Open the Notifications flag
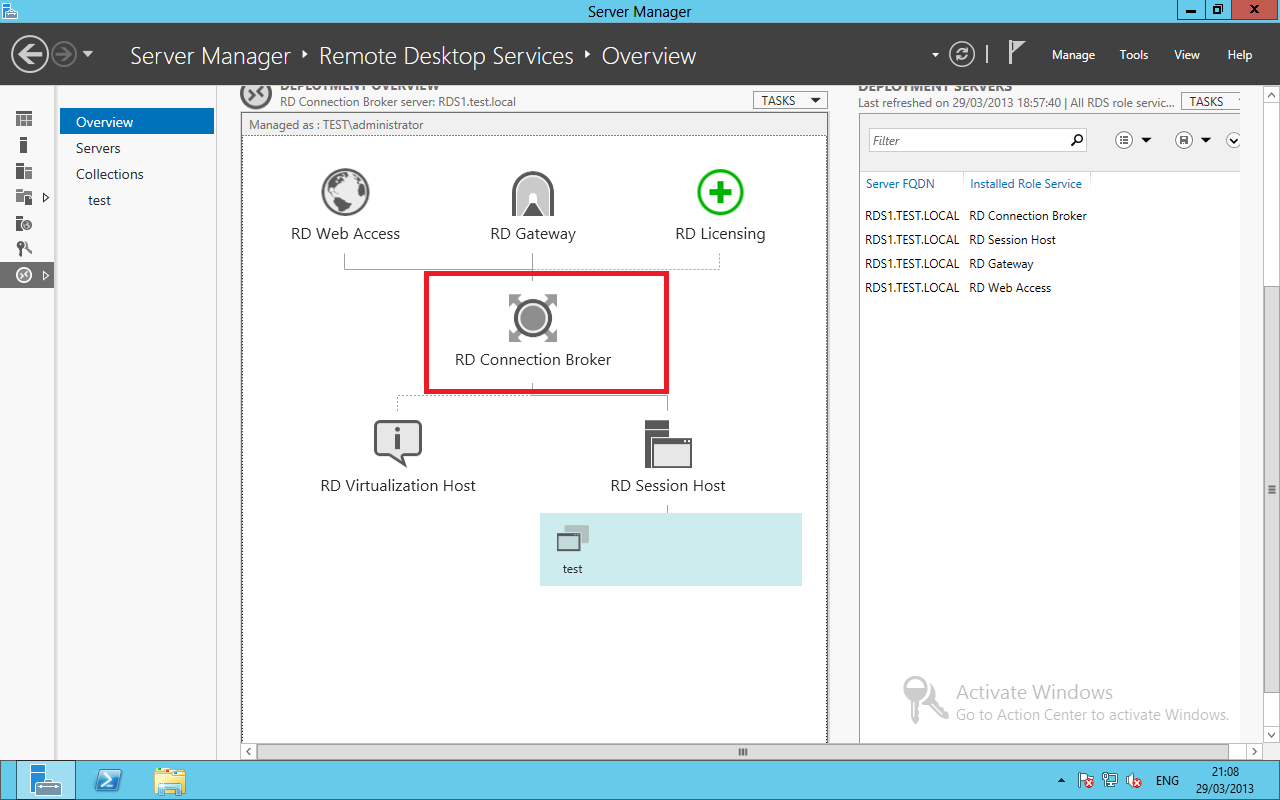The height and width of the screenshot is (800, 1280). [1016, 52]
